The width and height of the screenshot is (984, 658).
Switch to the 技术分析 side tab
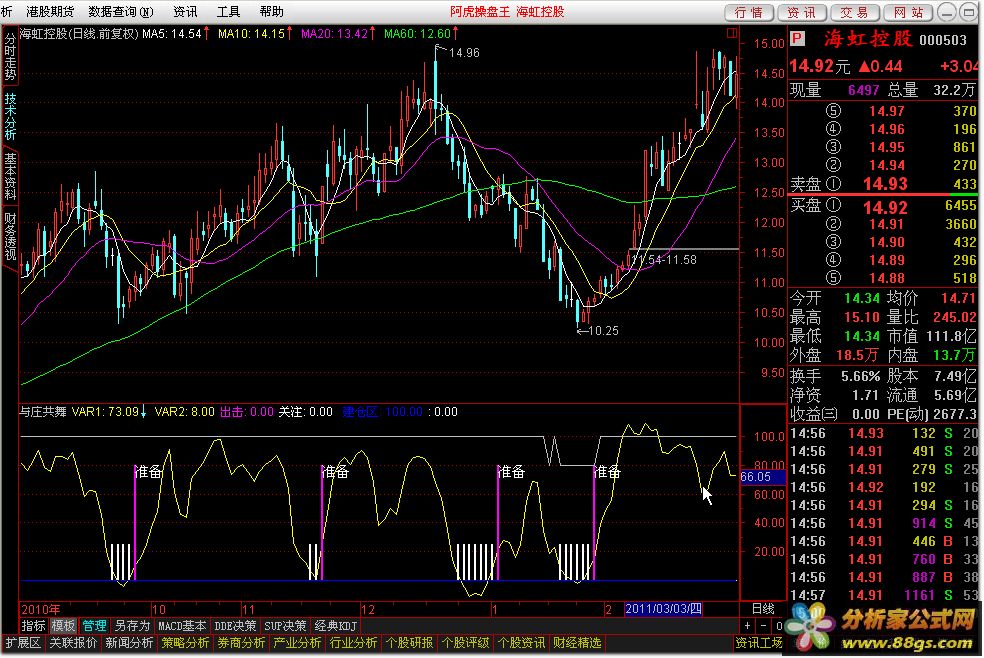tap(10, 115)
